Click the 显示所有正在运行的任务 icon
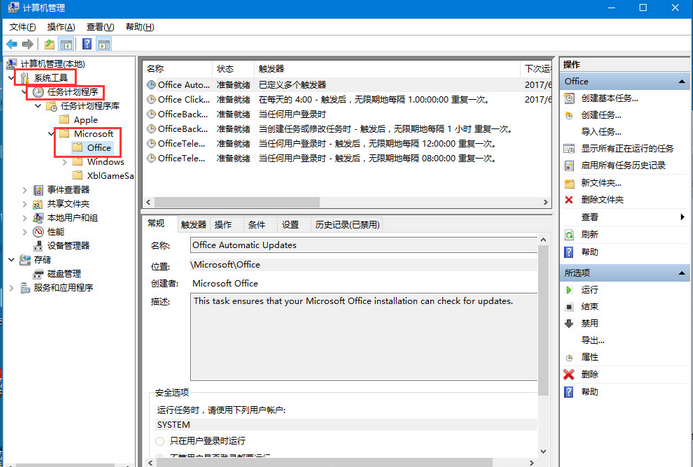 [569, 148]
